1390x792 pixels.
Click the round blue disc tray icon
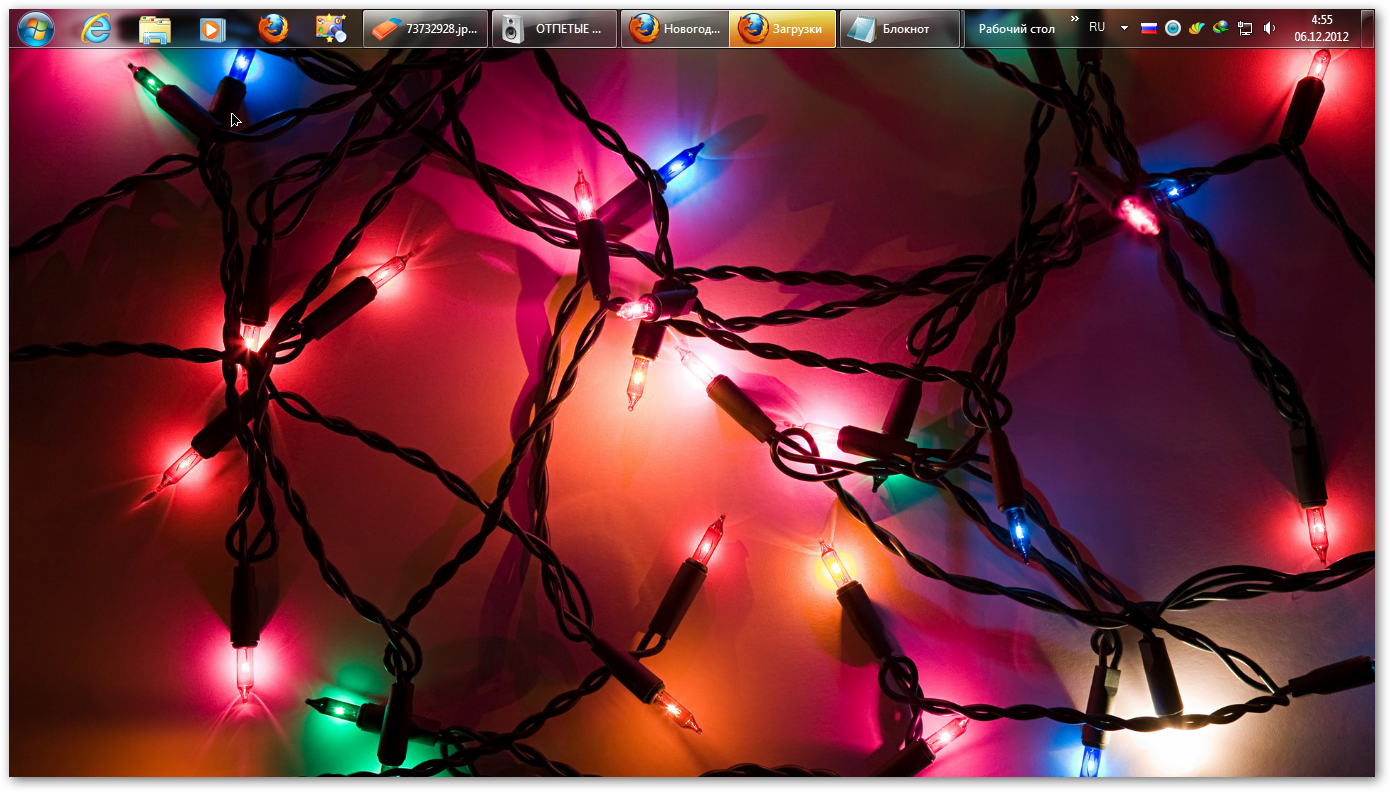pyautogui.click(x=1173, y=28)
